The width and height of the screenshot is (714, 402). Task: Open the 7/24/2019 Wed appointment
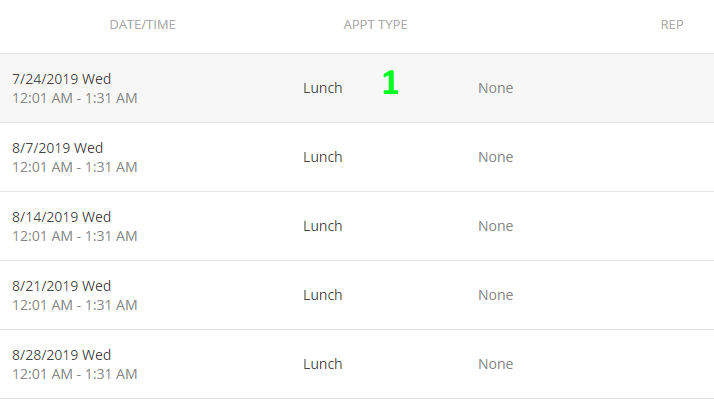(x=61, y=79)
